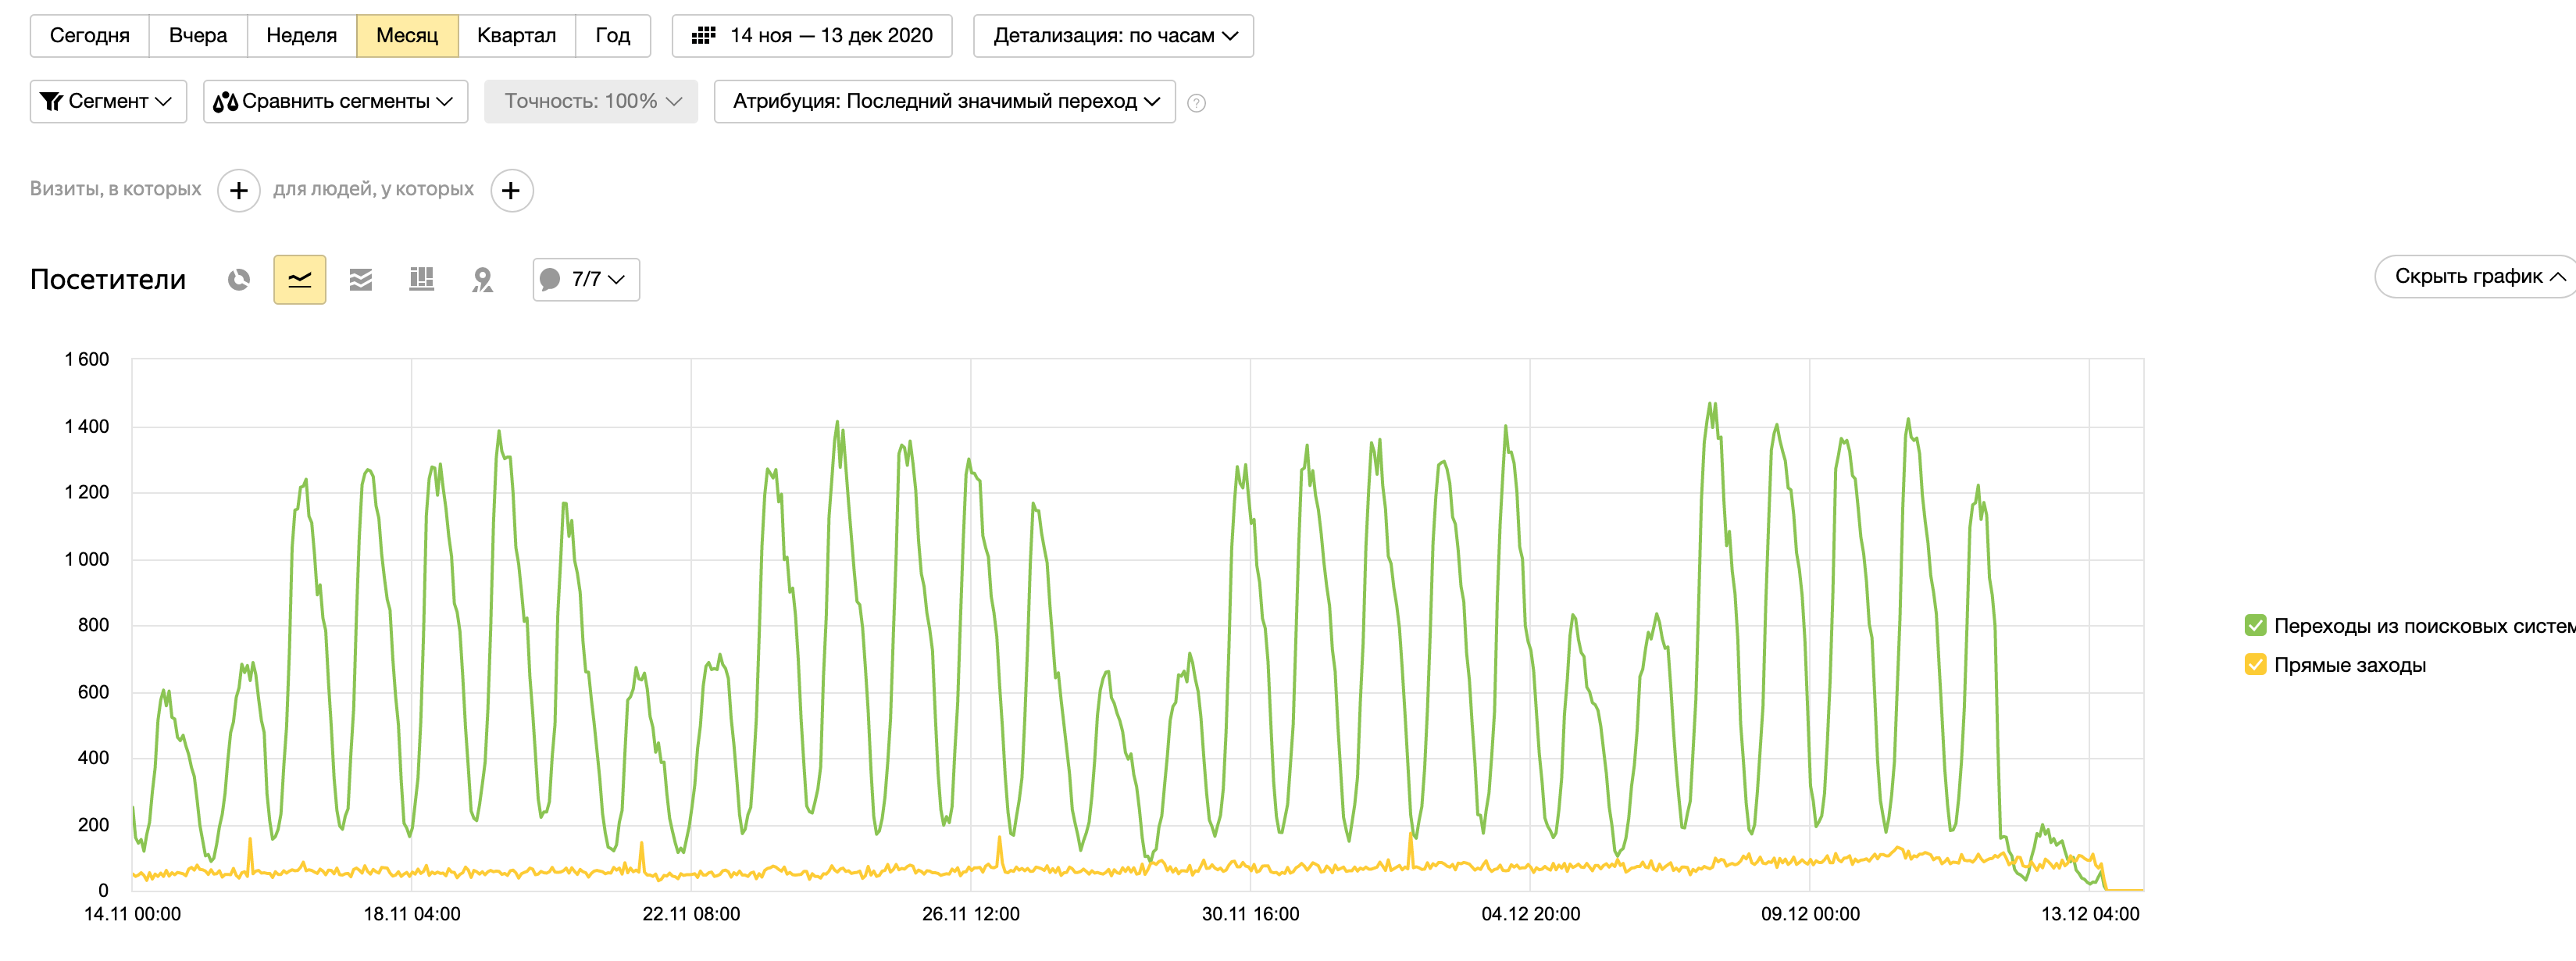Collapse chart with Скрыть график
This screenshot has height=961, width=2576.
2478,277
